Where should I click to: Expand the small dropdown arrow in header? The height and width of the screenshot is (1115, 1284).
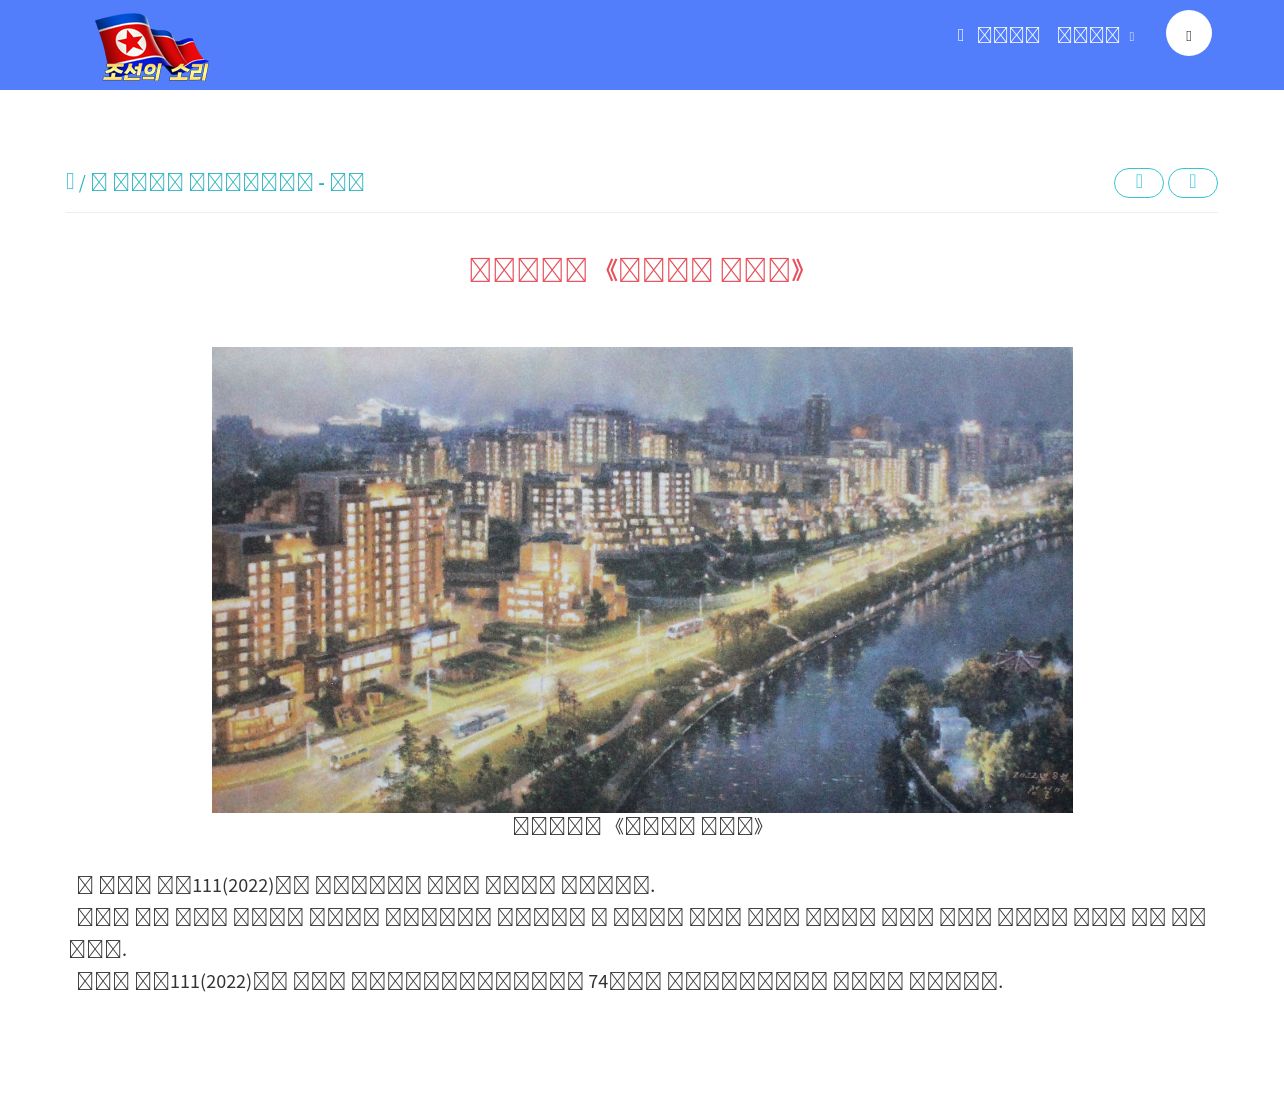click(1132, 37)
